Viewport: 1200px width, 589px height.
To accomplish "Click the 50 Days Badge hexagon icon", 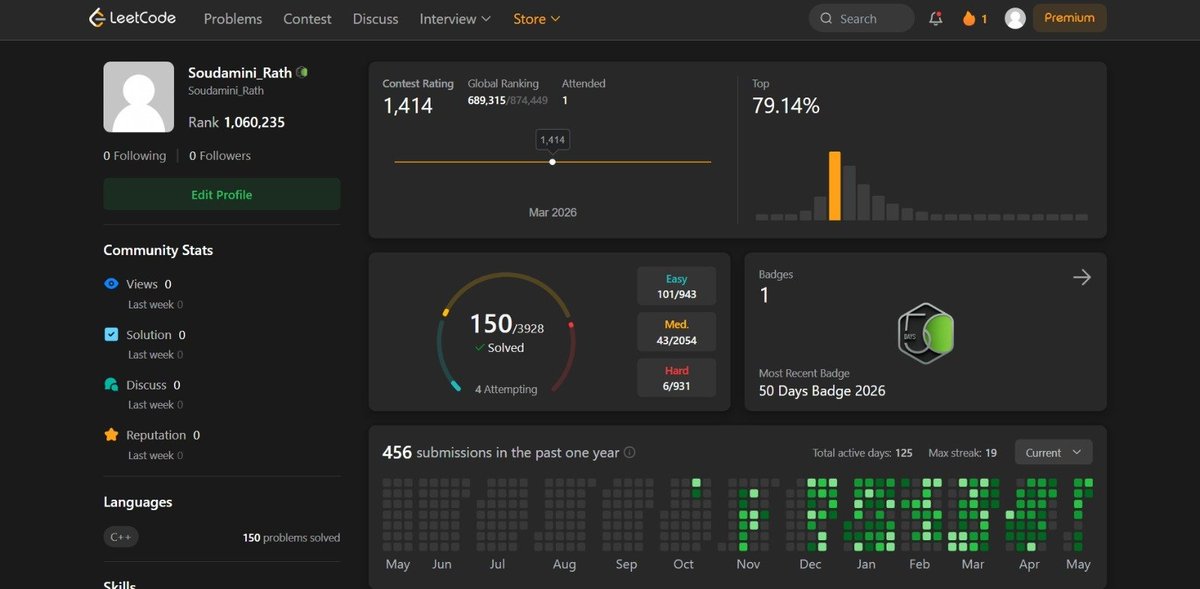I will [x=925, y=333].
